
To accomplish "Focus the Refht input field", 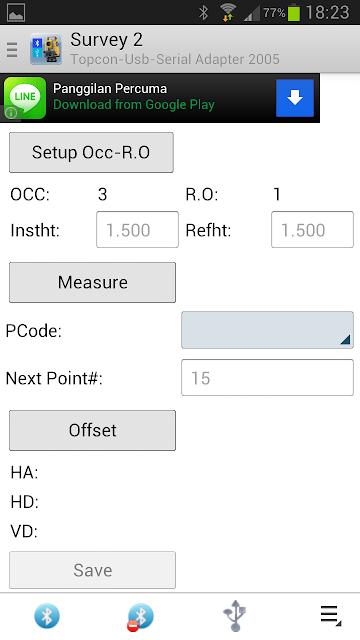I will [312, 229].
